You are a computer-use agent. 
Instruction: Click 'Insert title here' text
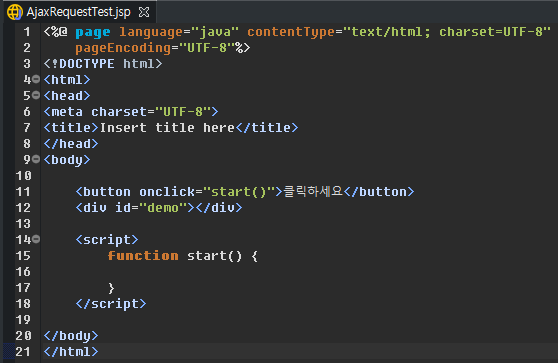(167, 128)
